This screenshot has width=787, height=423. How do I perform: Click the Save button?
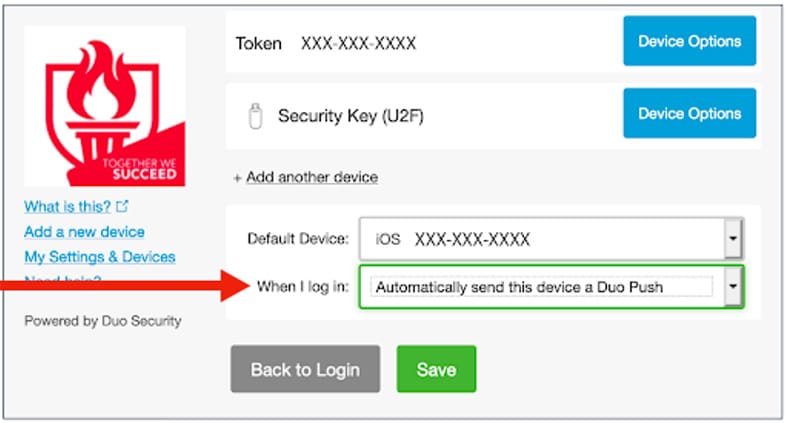[x=436, y=369]
